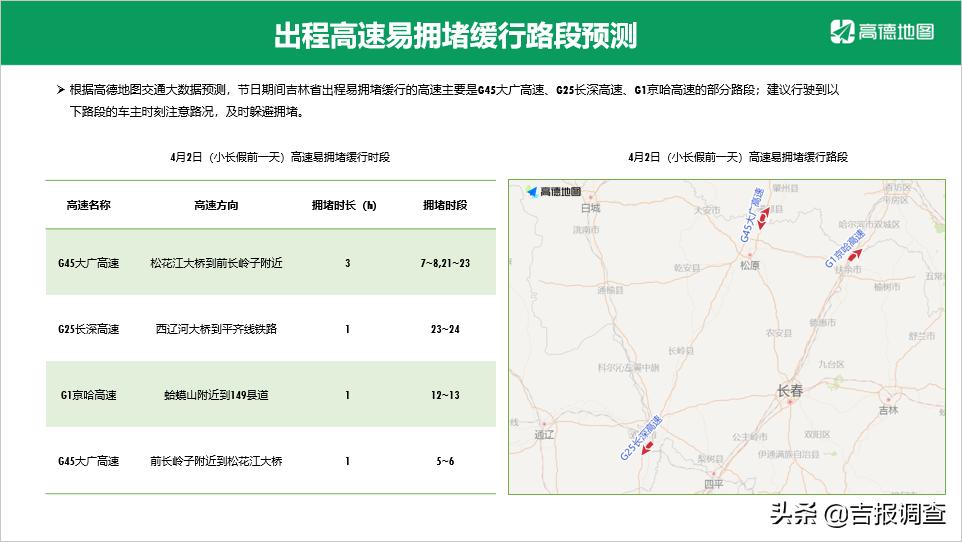Click the blue G25长深高速 map label
Image resolution: width=962 pixels, height=542 pixels.
(640, 438)
